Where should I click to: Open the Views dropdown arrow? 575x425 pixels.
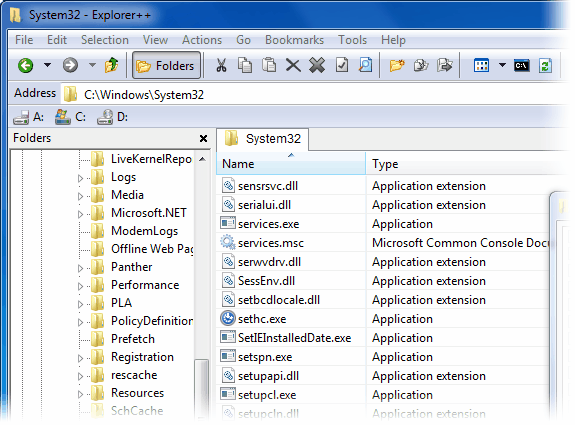tap(502, 65)
